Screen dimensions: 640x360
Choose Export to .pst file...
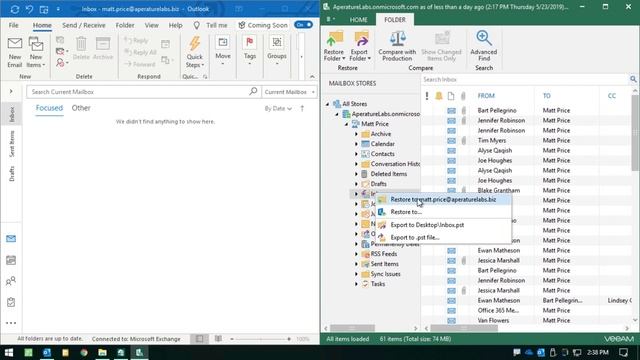443,238
